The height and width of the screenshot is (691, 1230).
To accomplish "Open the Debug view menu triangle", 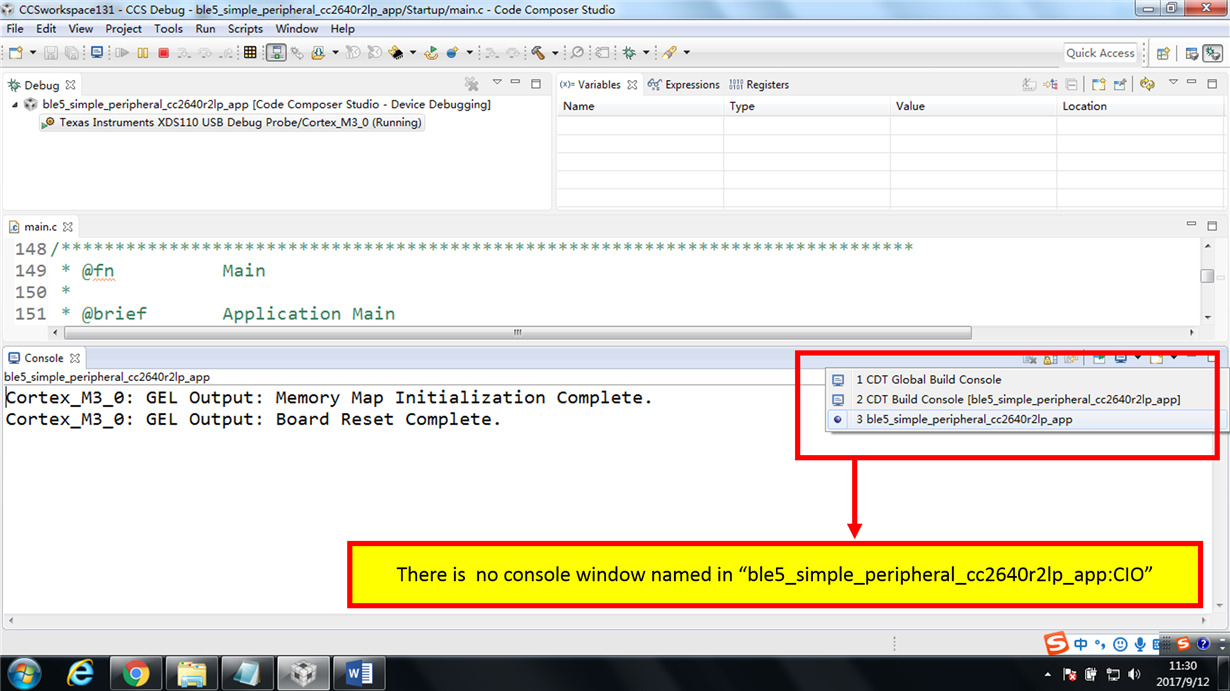I will (497, 82).
